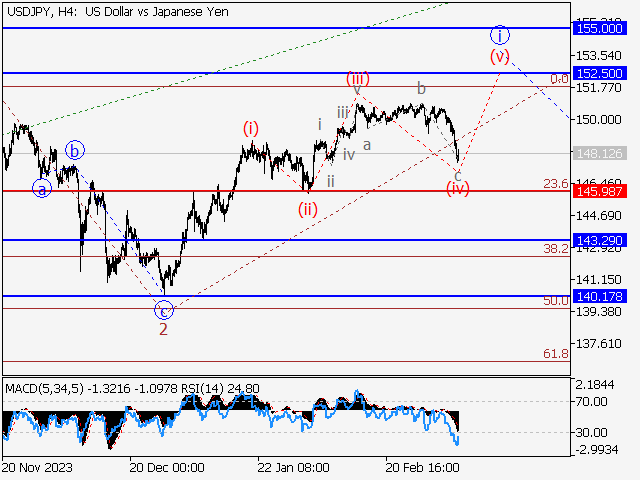
Task: Click the 140.178 blue price label
Action: click(x=599, y=296)
